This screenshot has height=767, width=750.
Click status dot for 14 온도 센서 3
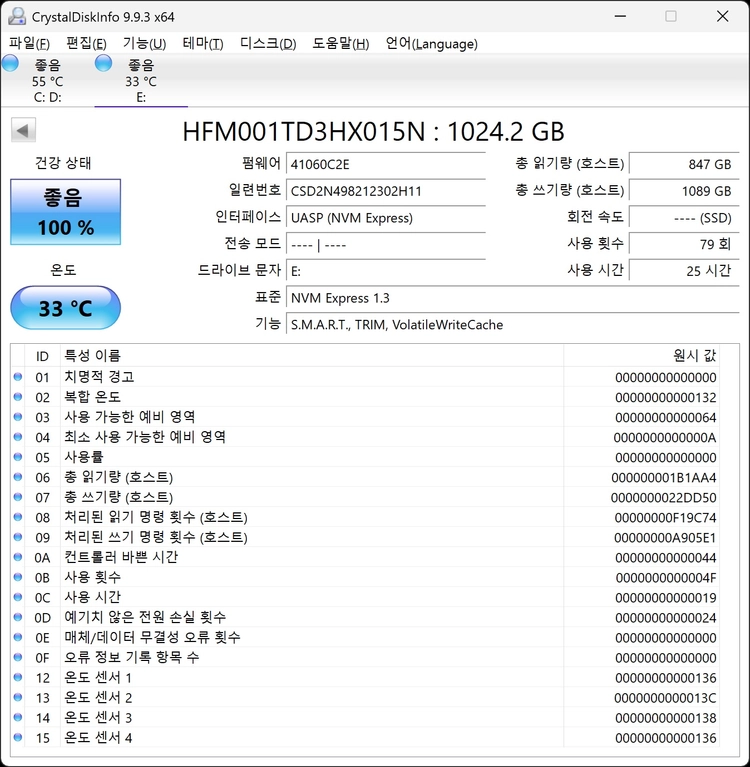point(18,718)
